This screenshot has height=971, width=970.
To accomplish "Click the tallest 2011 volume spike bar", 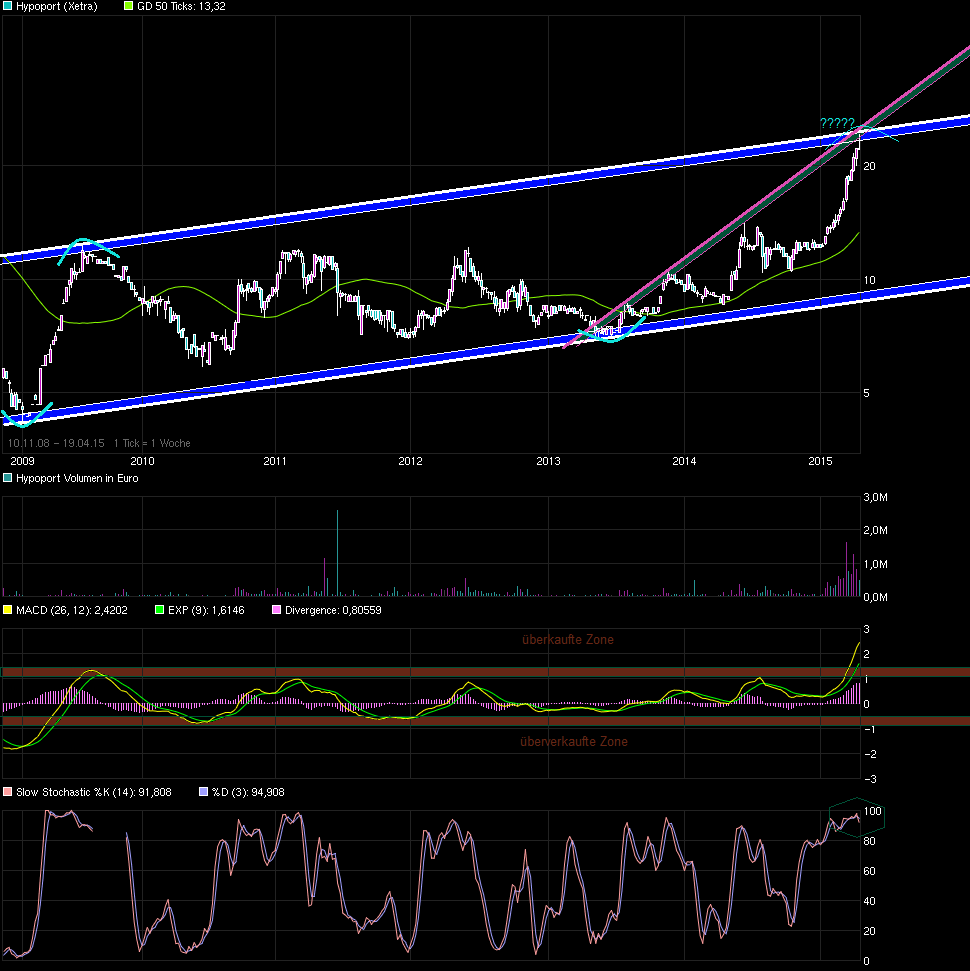I will pos(338,553).
